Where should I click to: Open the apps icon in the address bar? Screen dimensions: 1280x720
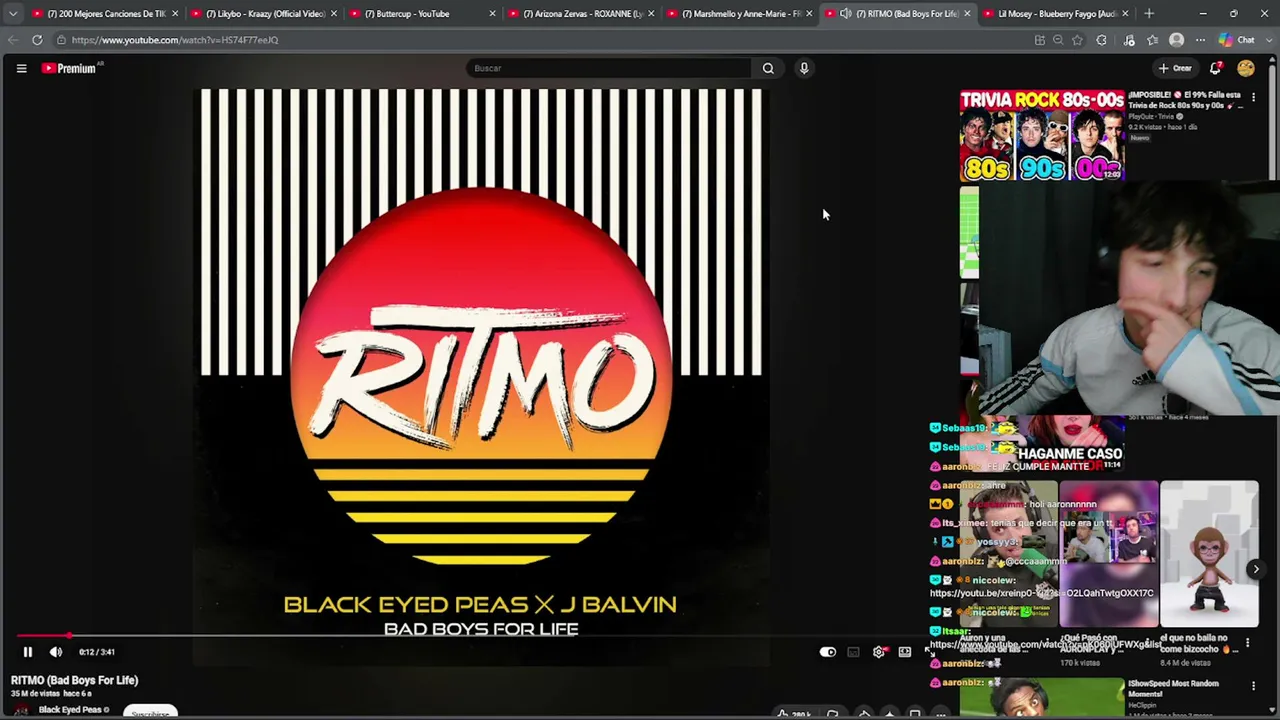click(1040, 40)
